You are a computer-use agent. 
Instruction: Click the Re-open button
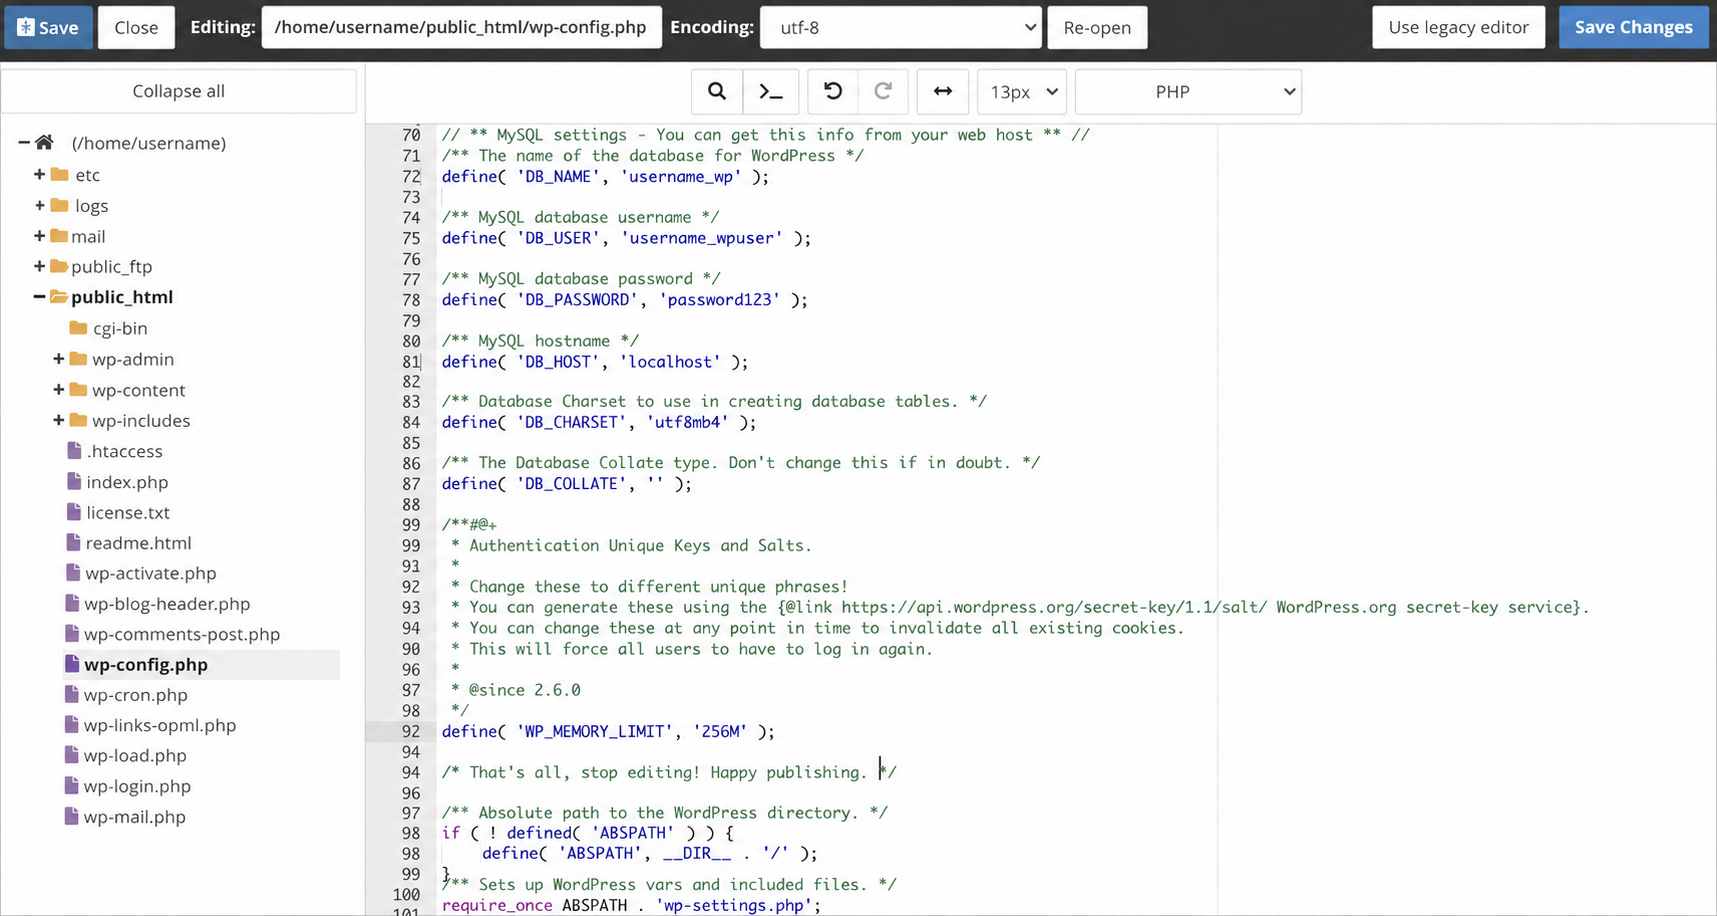click(x=1097, y=28)
